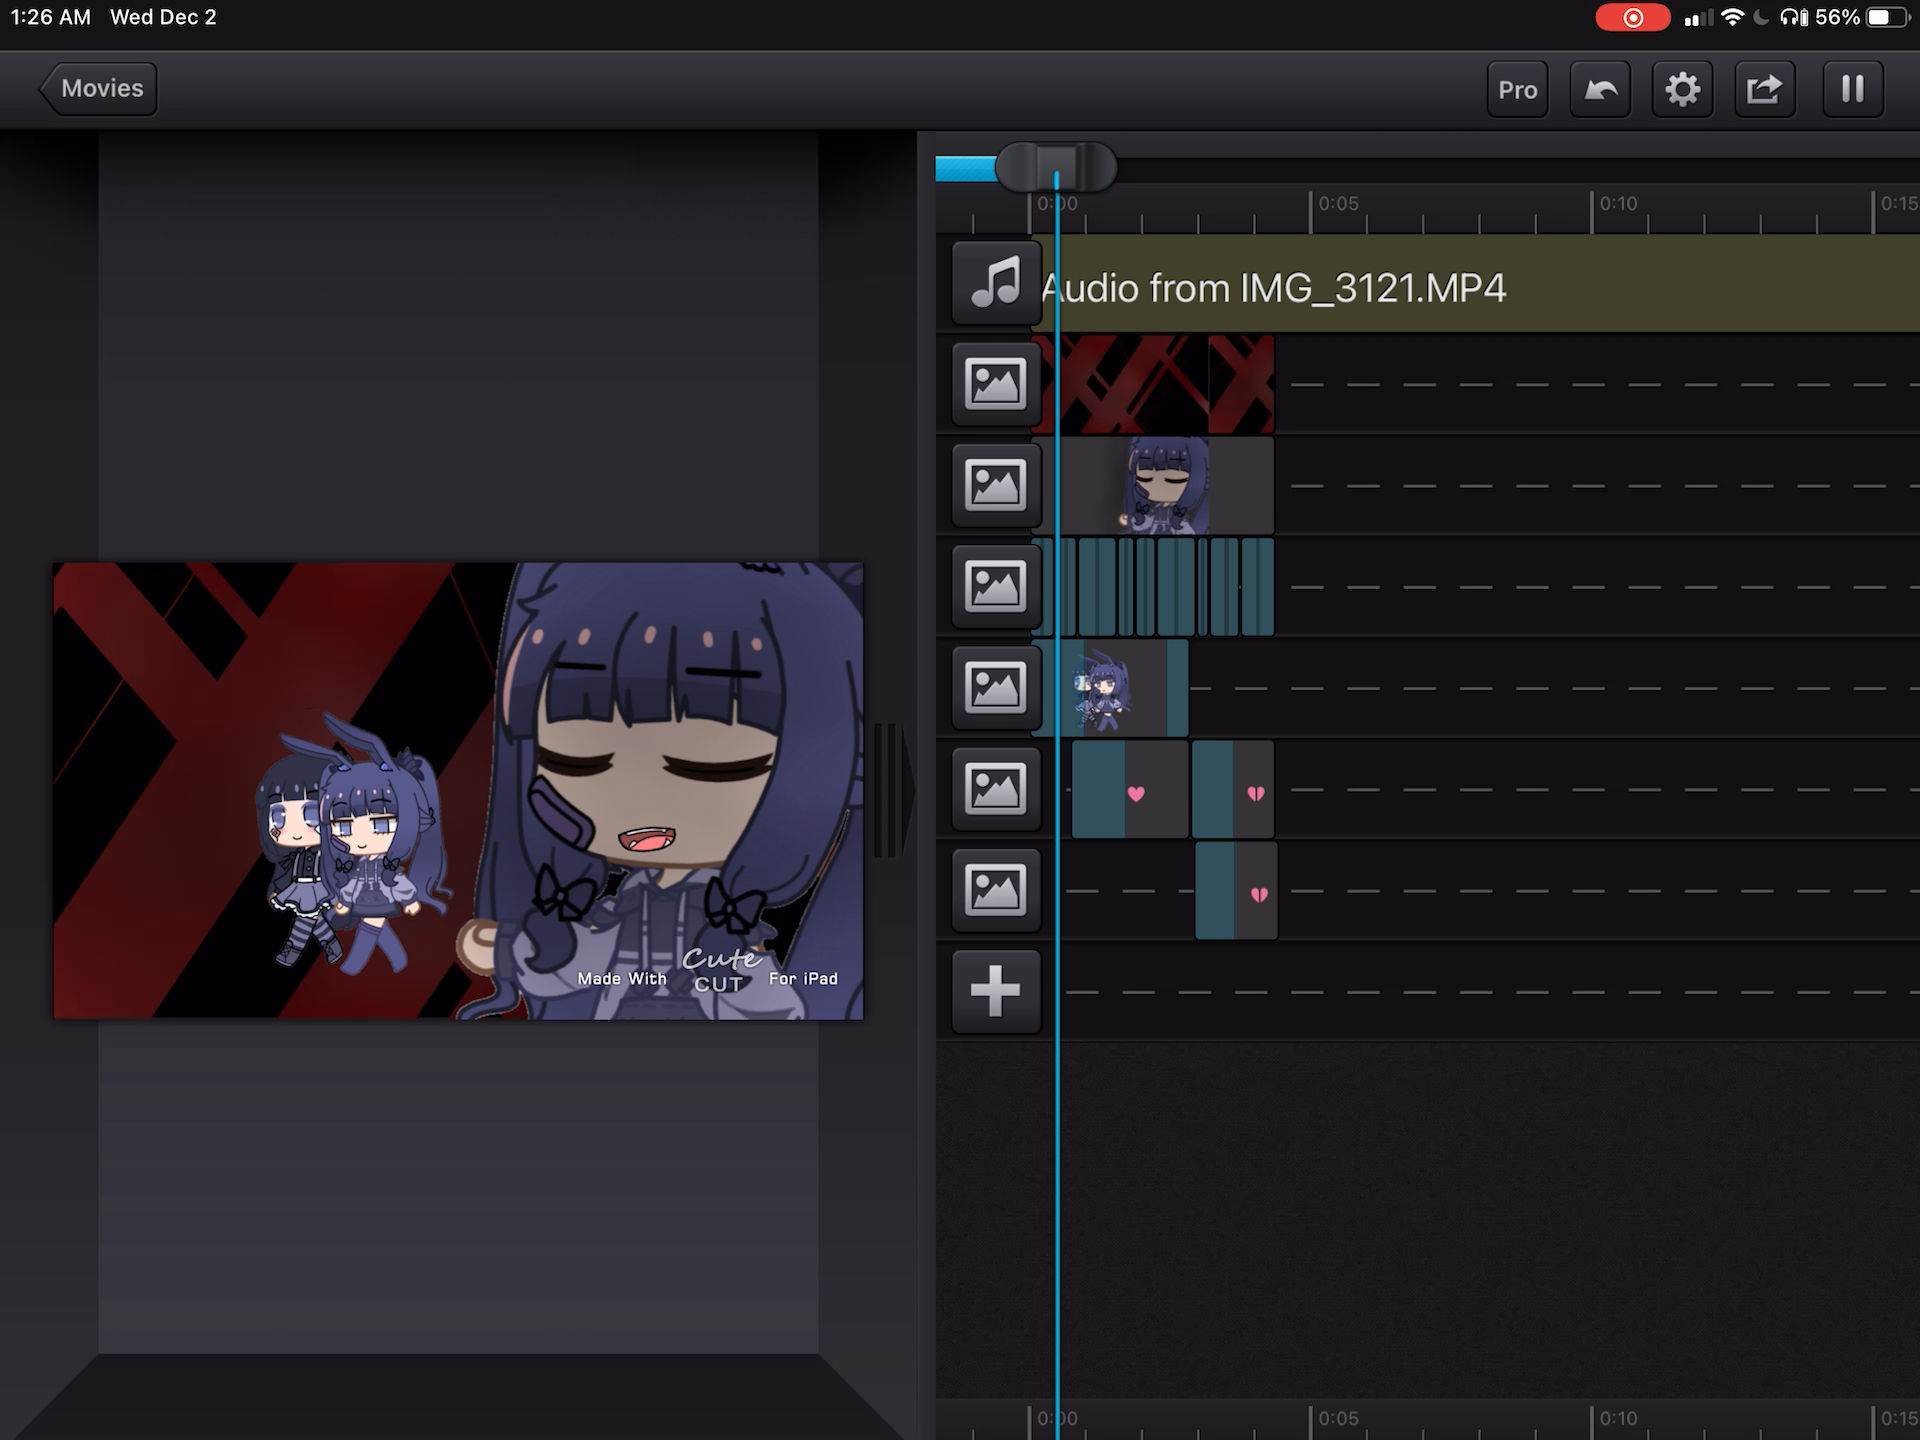
Task: Tap the screen recording indicator
Action: click(1632, 18)
